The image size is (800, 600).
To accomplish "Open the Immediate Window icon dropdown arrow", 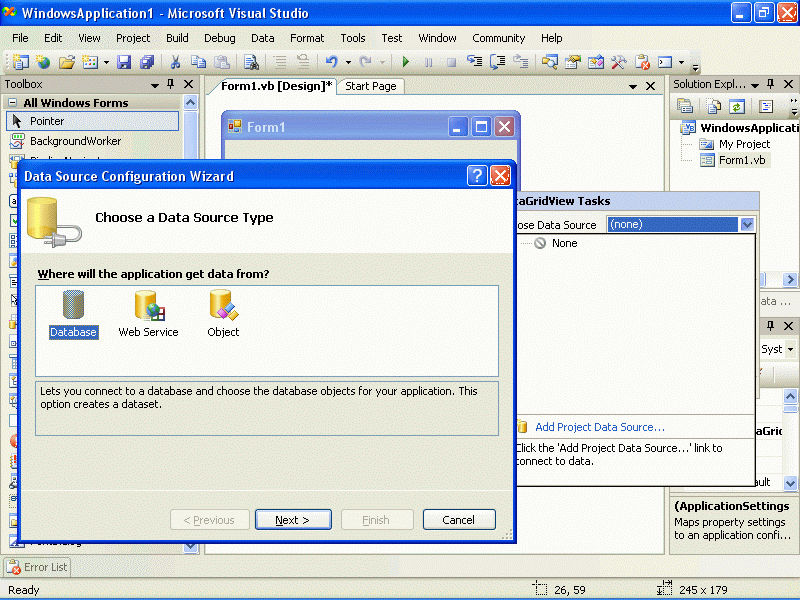I will click(681, 63).
